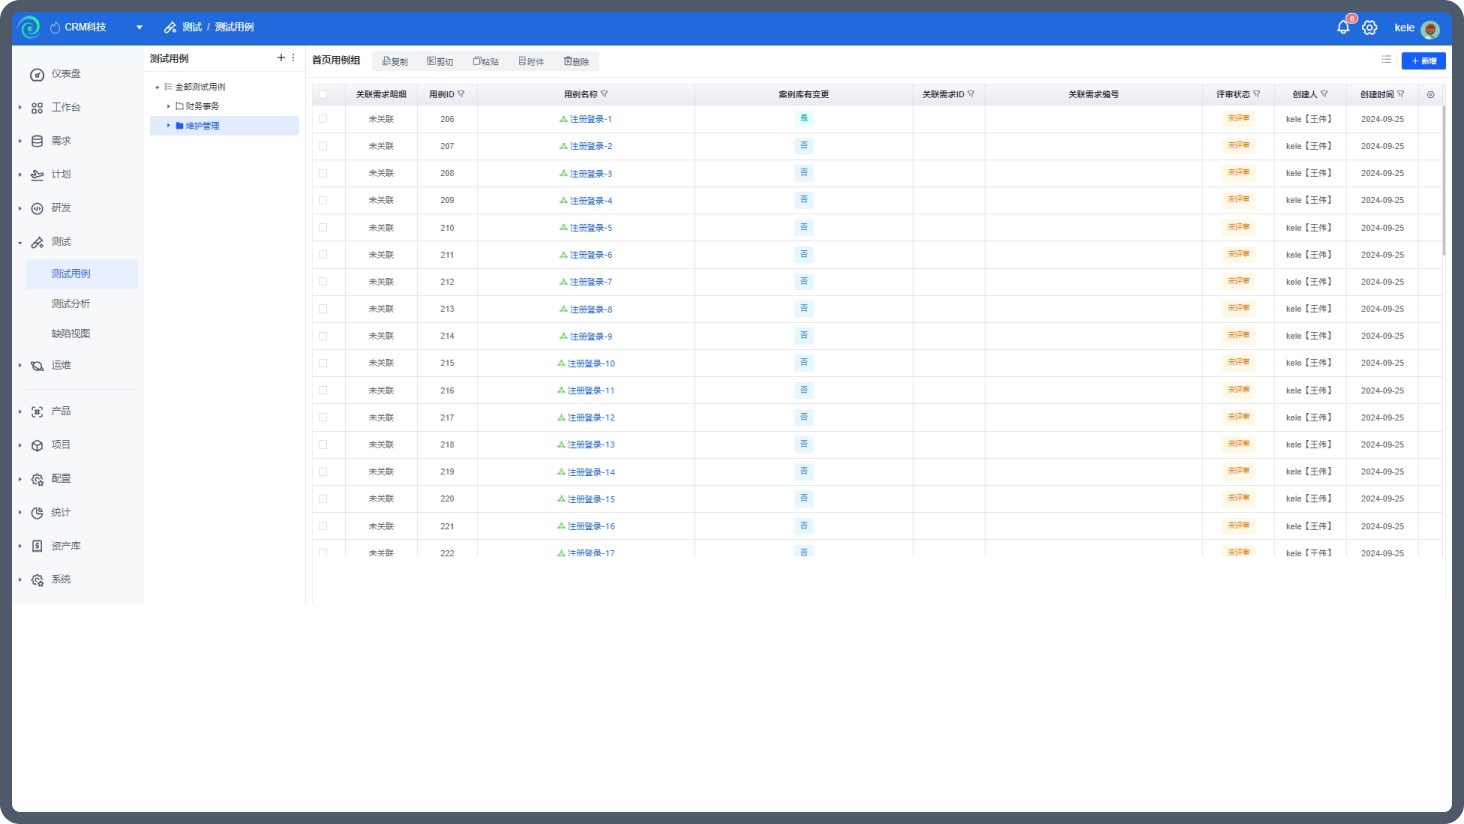The image size is (1464, 824).
Task: Click the 复制 copy toolbar button
Action: (395, 62)
